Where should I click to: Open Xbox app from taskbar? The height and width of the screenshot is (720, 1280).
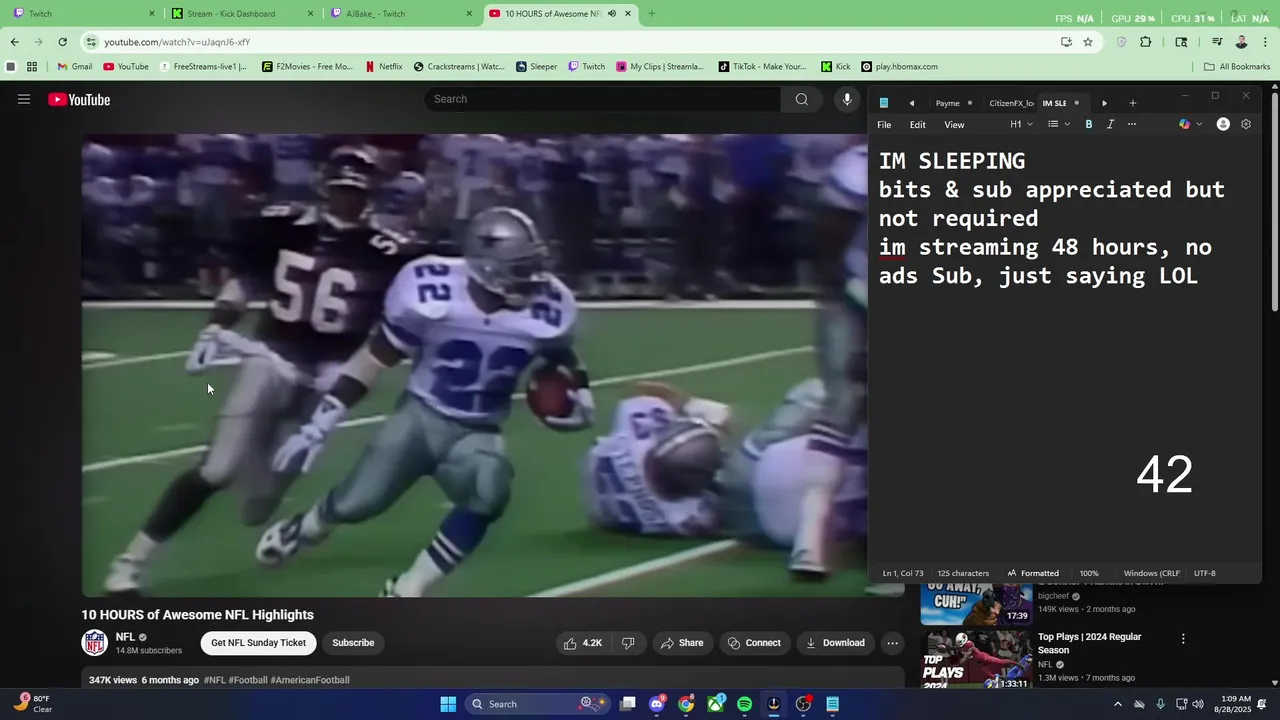pyautogui.click(x=716, y=704)
